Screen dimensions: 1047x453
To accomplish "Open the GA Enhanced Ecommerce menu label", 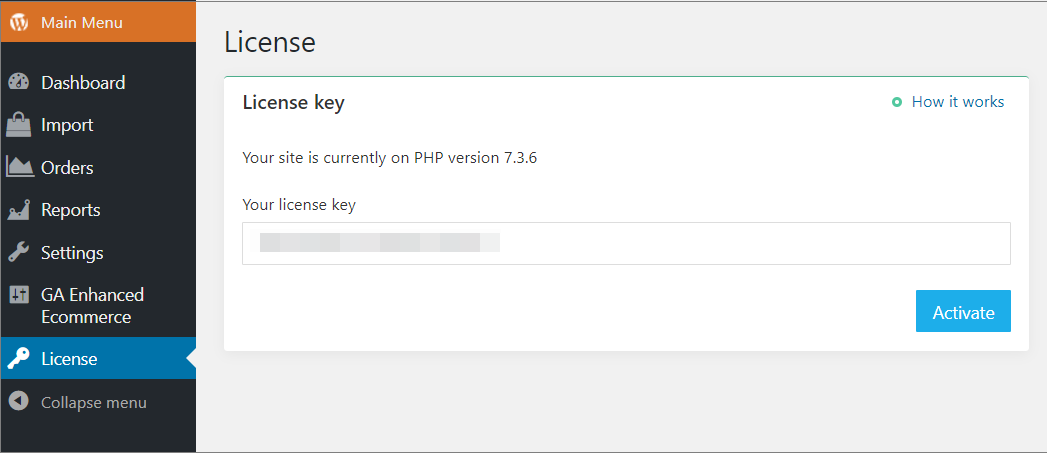I will pyautogui.click(x=92, y=306).
